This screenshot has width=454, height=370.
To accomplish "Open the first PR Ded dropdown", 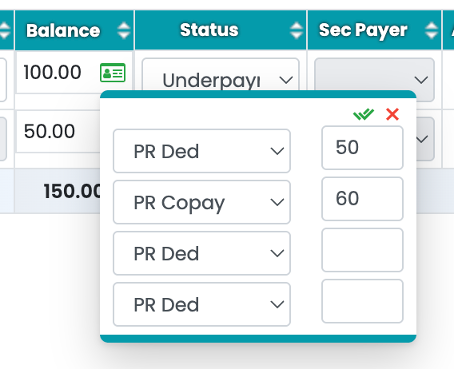I will pos(202,151).
